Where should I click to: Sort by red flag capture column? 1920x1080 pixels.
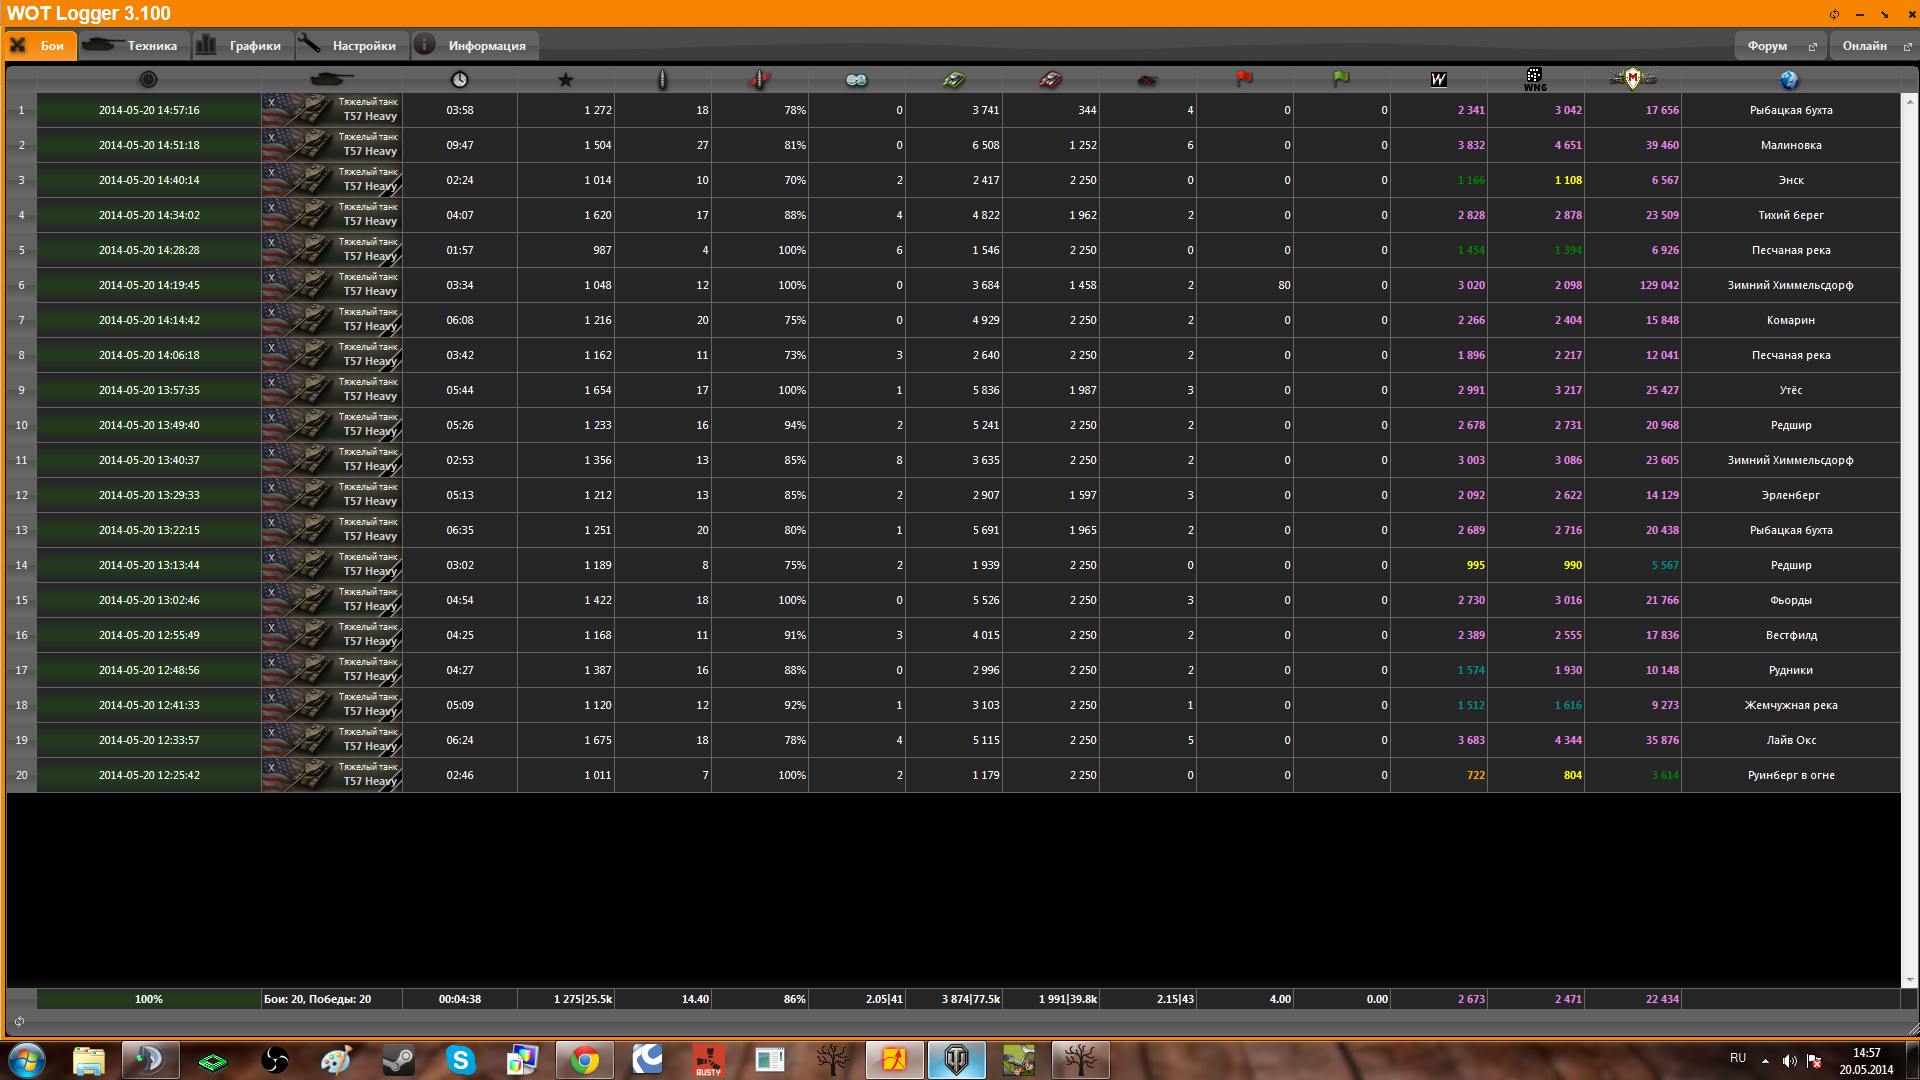[x=1244, y=78]
